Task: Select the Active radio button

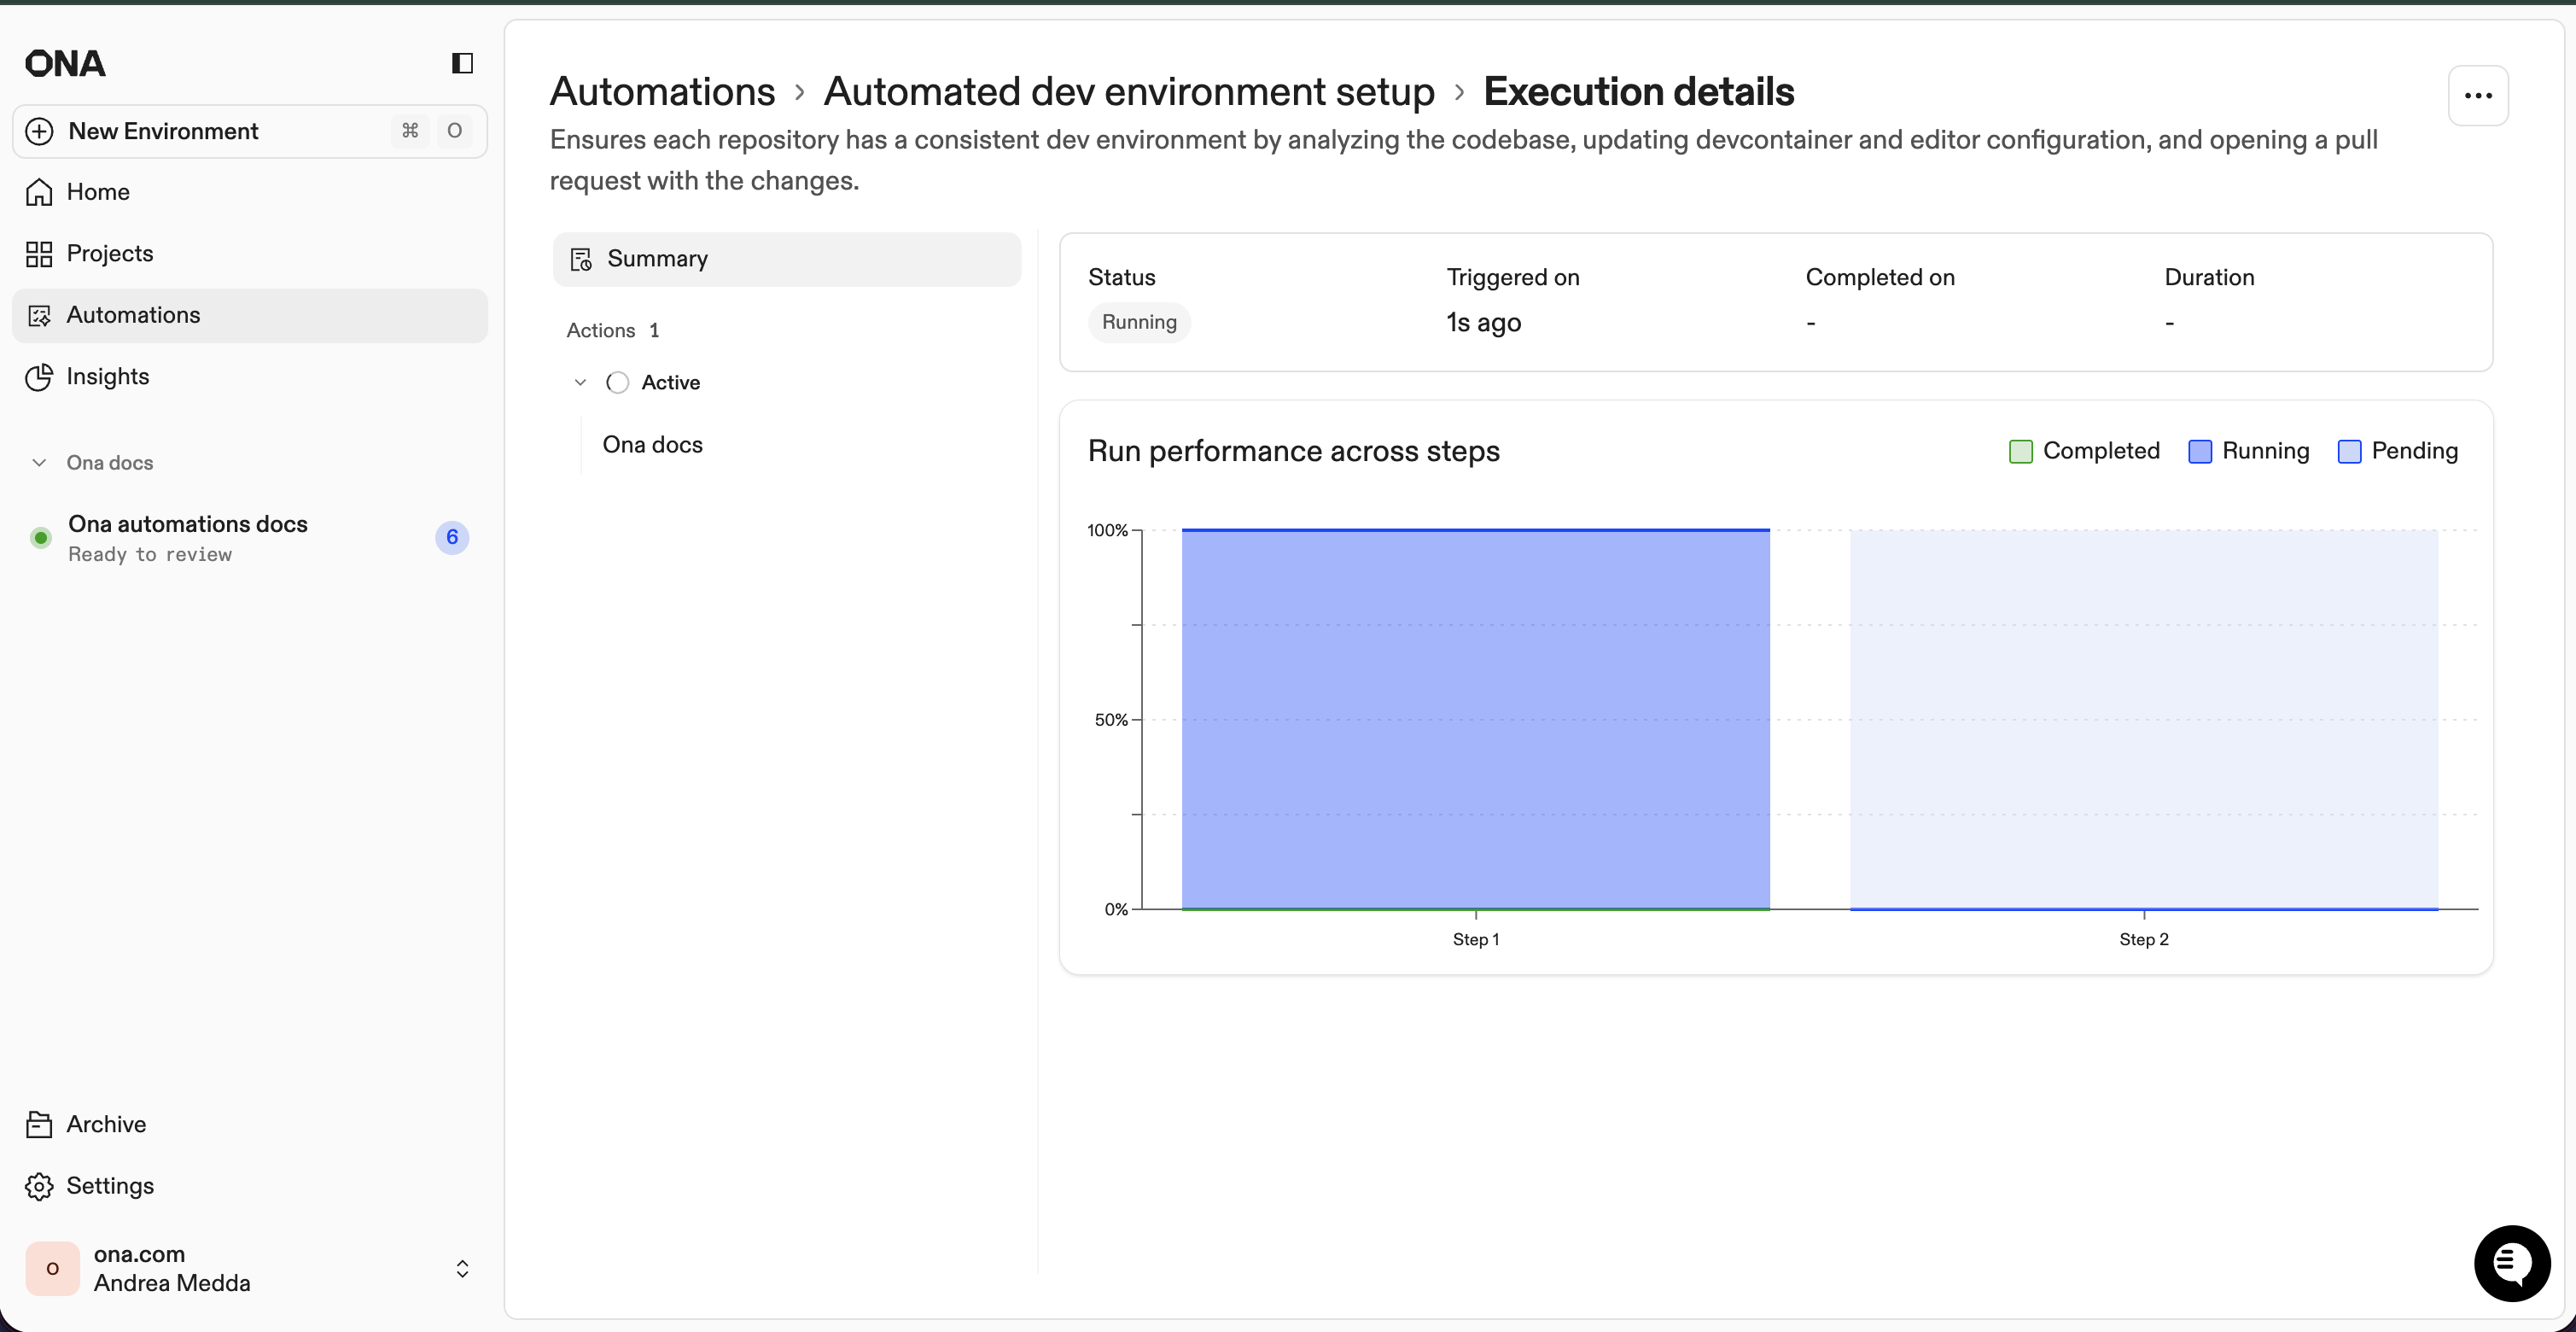Action: [617, 382]
